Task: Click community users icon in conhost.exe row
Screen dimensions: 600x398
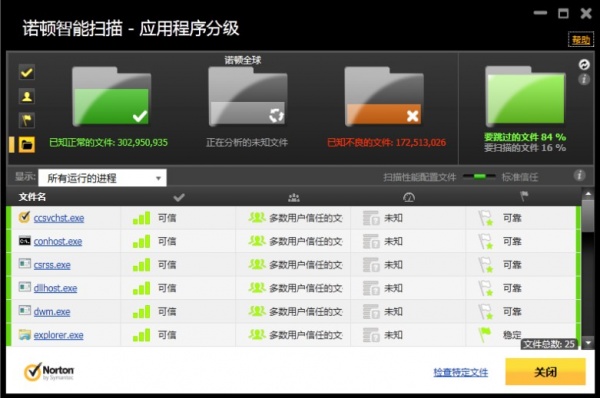Action: coord(257,241)
